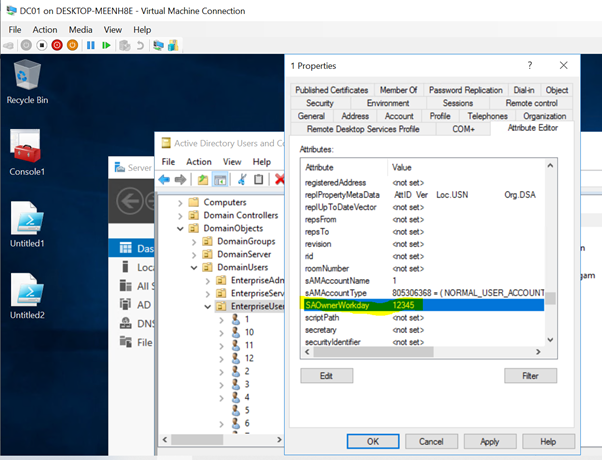
Task: Click the grey Start VM icon
Action: tap(26, 45)
